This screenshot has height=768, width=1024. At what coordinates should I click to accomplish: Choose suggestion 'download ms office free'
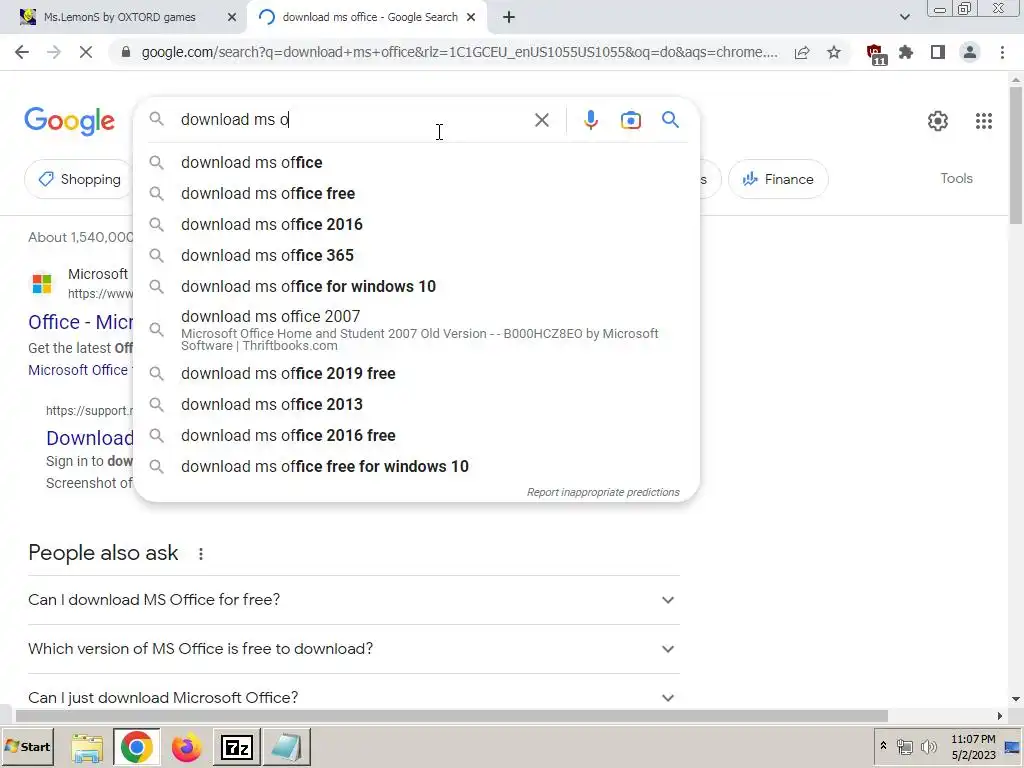coord(416,193)
